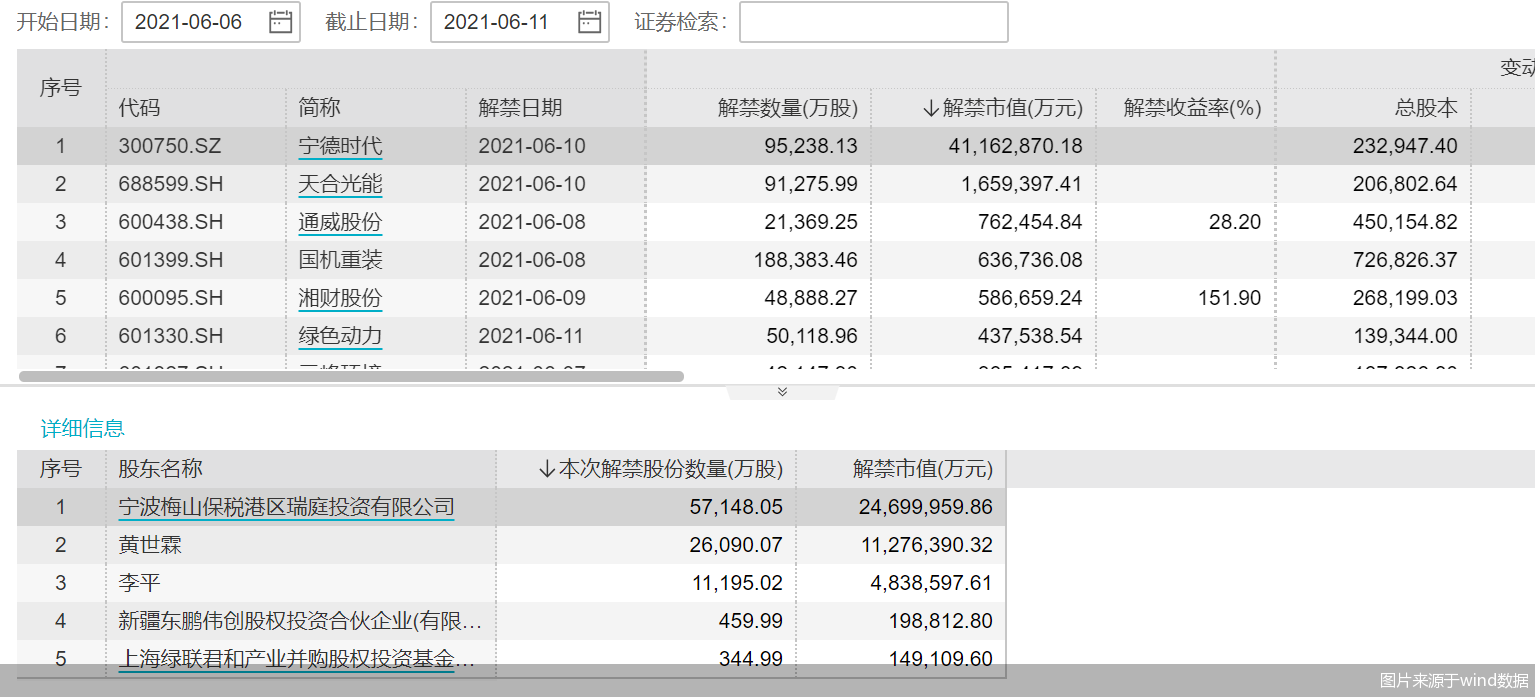Click unlock date 2021-06-09 cell
Image resolution: width=1535 pixels, height=697 pixels.
click(532, 298)
